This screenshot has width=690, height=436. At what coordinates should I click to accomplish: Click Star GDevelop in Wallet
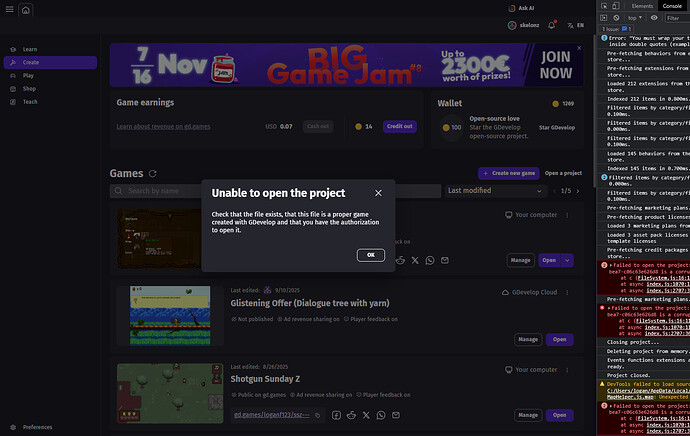(557, 128)
